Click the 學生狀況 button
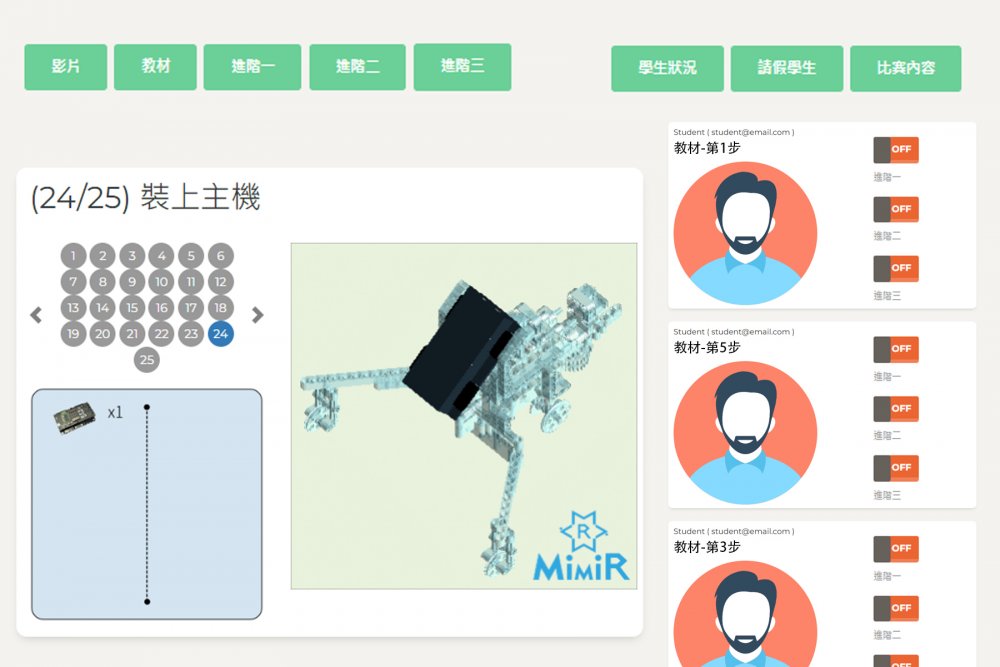This screenshot has height=667, width=1000. pyautogui.click(x=667, y=68)
